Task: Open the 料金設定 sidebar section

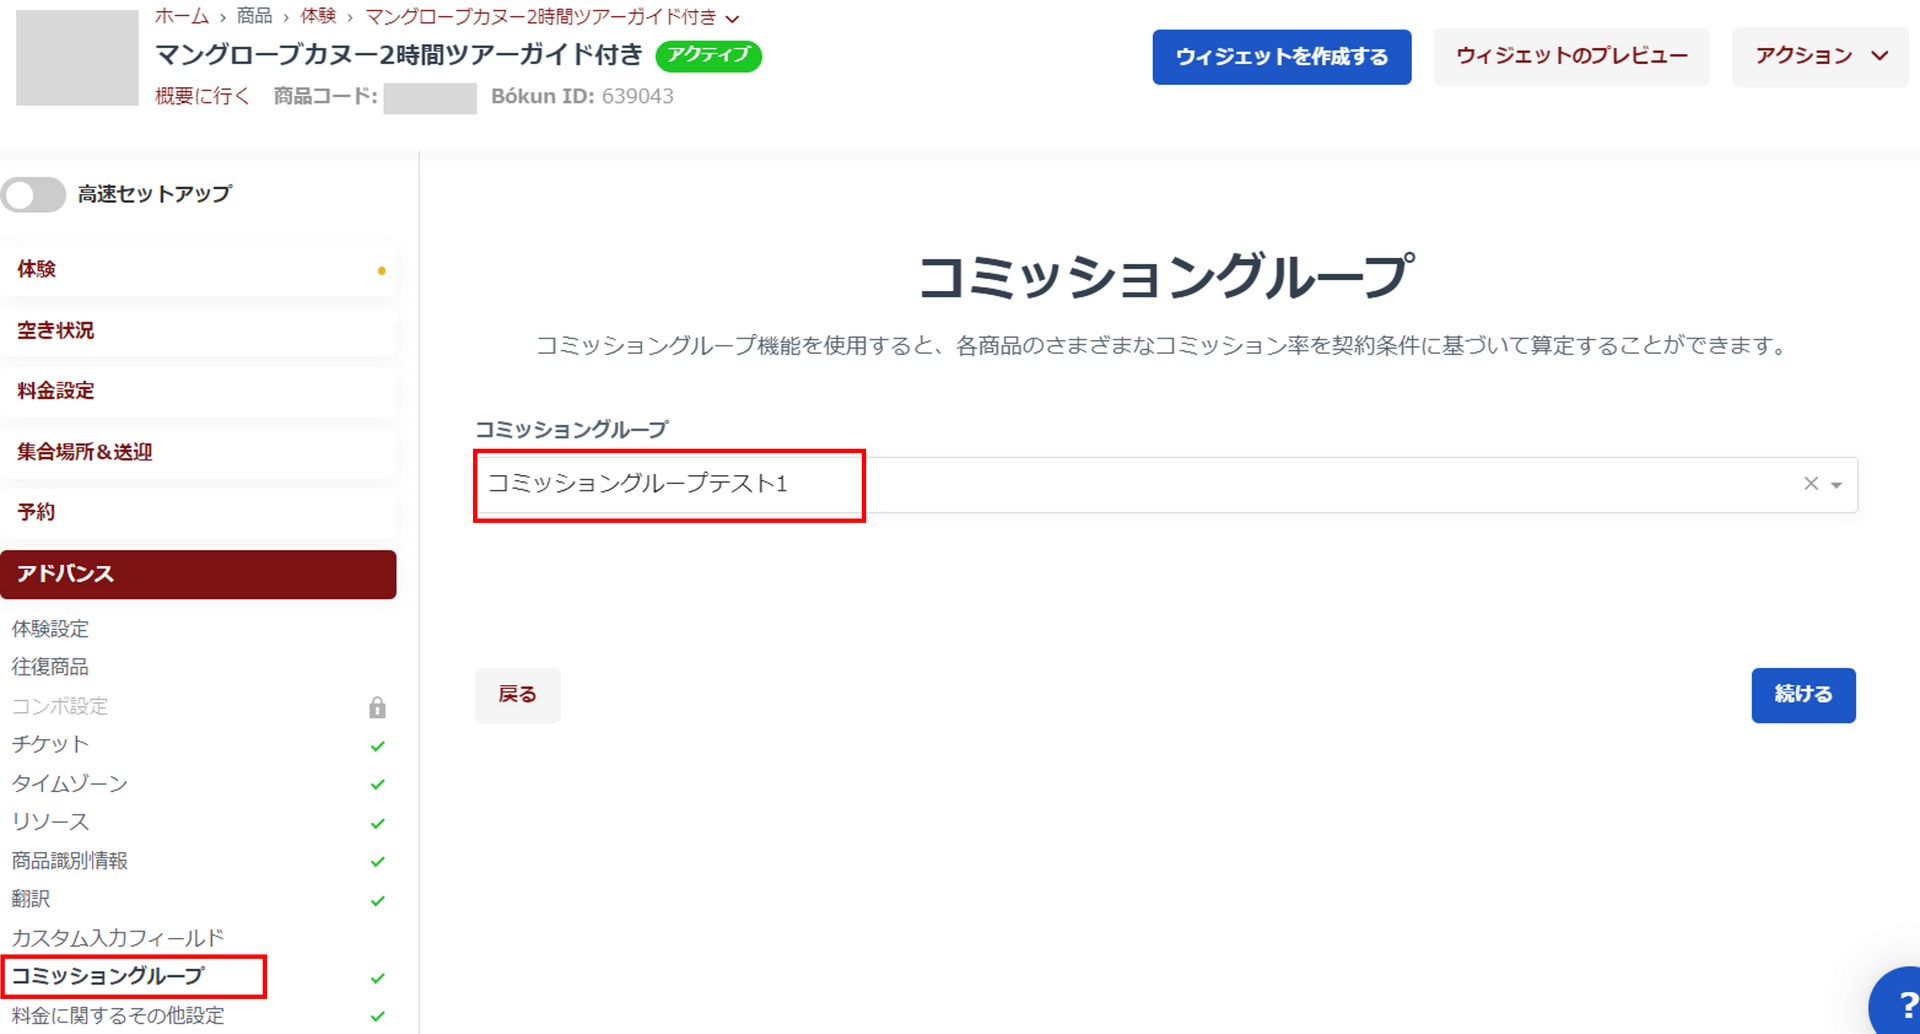Action: click(x=198, y=391)
